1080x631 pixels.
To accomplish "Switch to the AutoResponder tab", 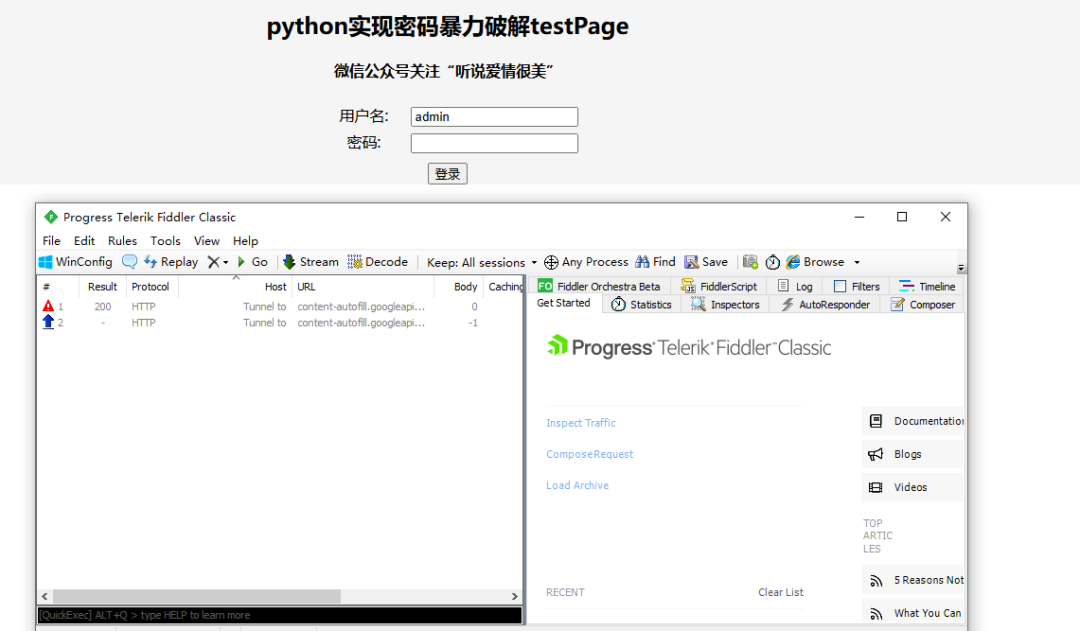I will [x=825, y=304].
